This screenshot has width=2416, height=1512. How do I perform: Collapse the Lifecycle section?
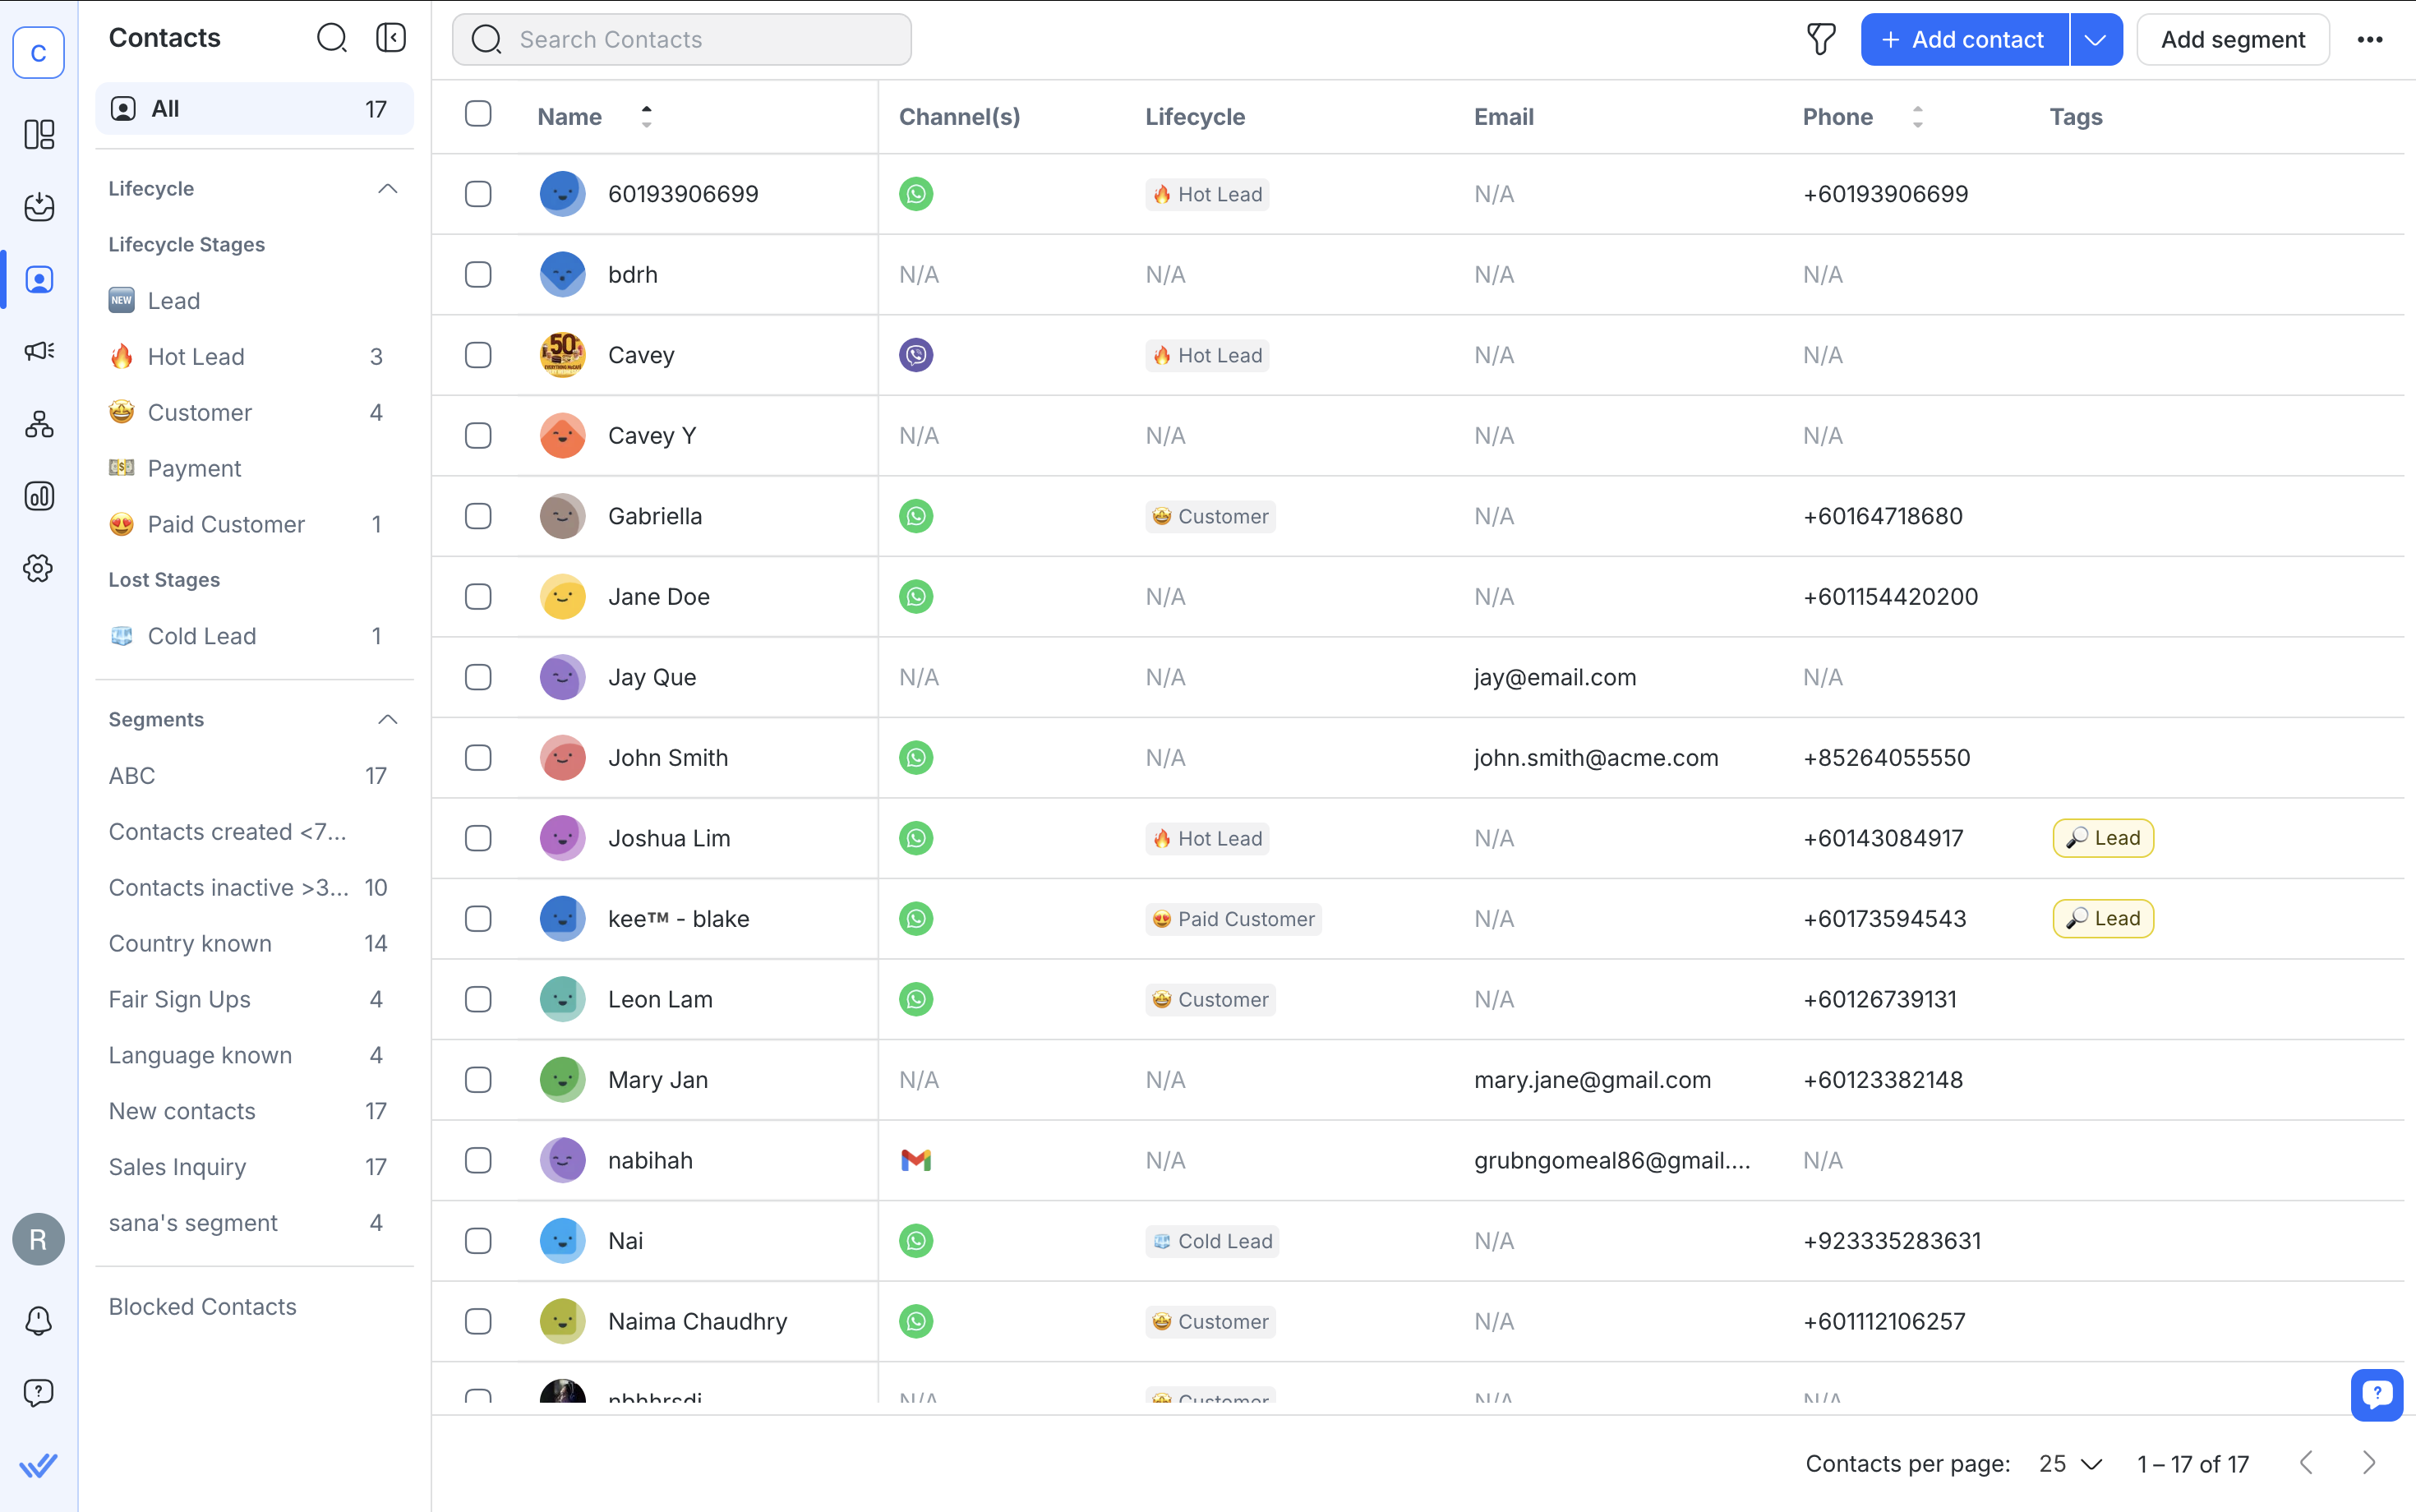point(388,188)
